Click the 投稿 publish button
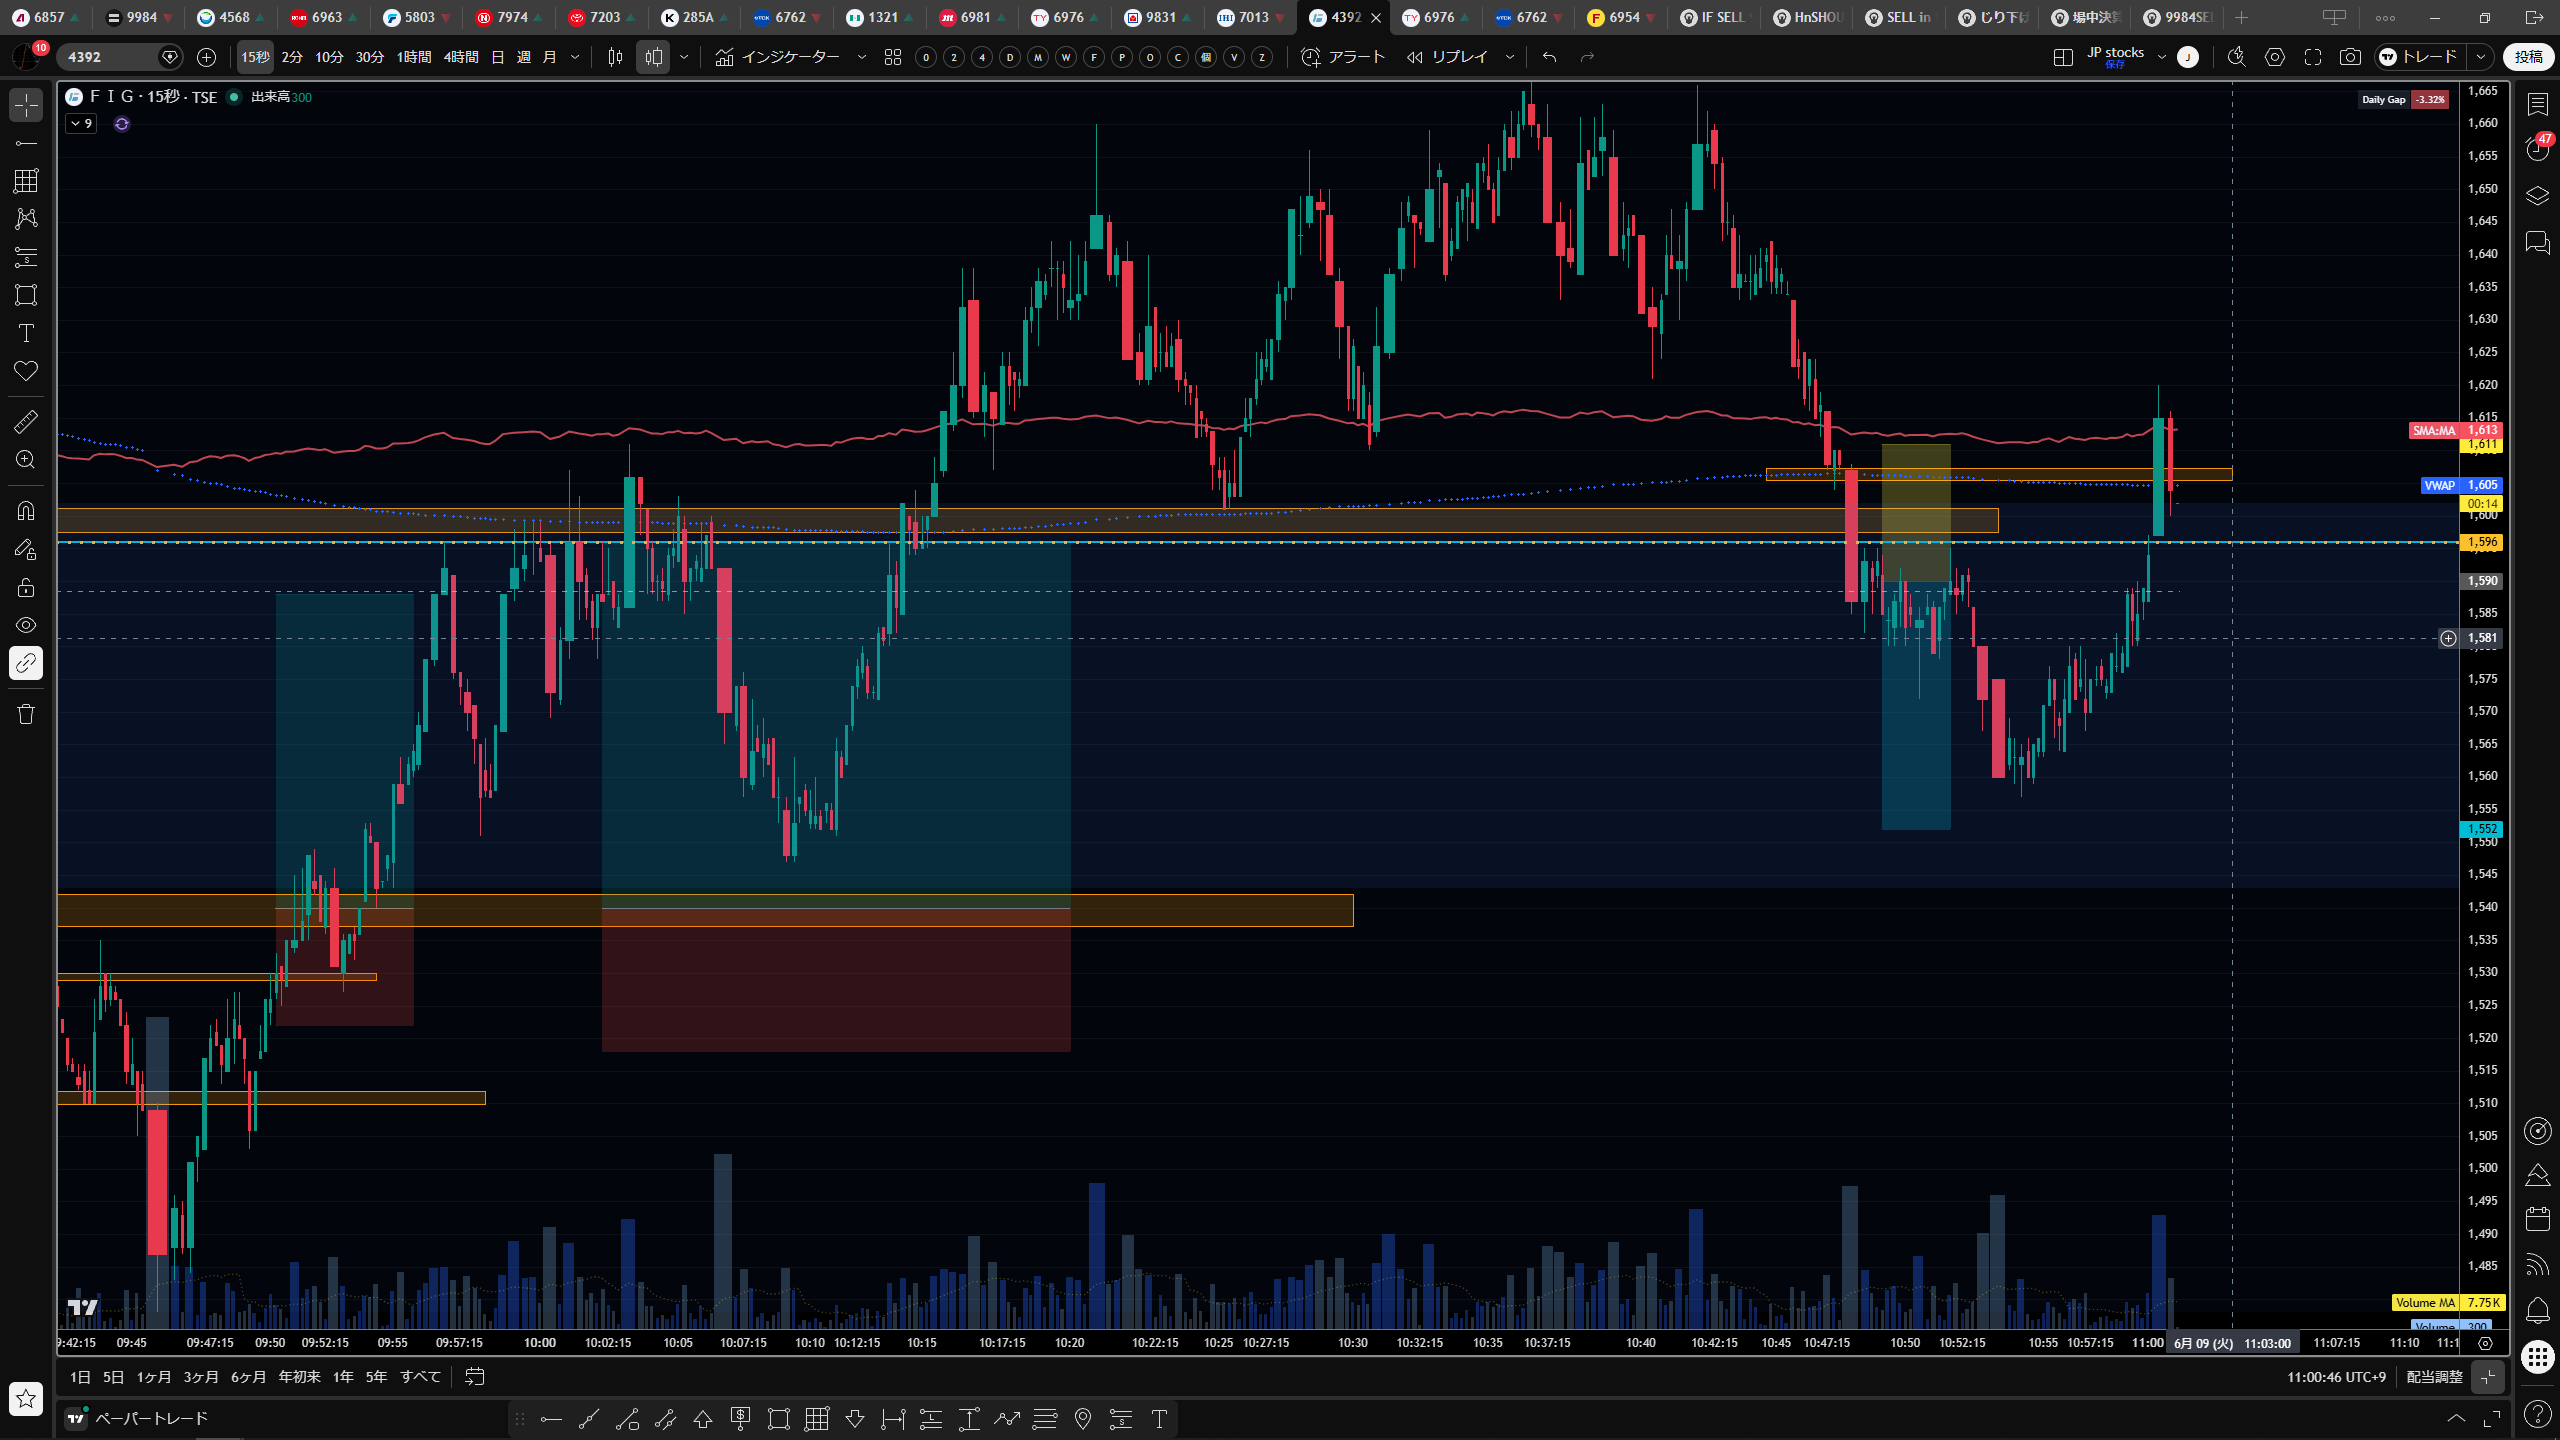The height and width of the screenshot is (1440, 2560). tap(2528, 57)
